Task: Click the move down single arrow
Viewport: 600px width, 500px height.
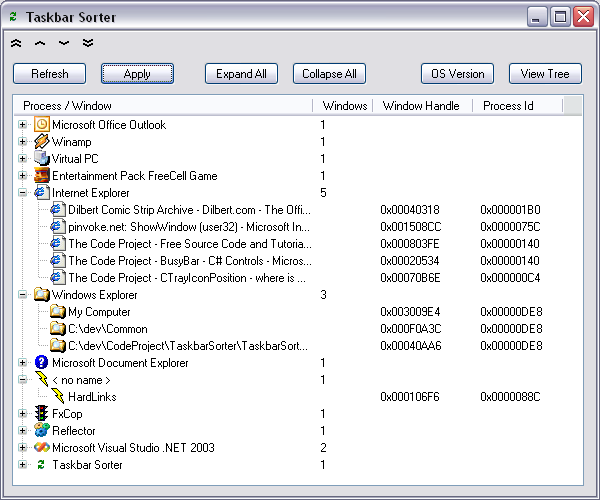Action: point(64,43)
